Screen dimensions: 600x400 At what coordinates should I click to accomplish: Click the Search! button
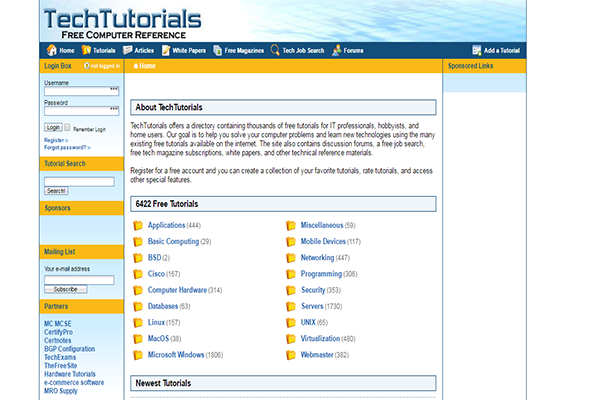point(56,191)
